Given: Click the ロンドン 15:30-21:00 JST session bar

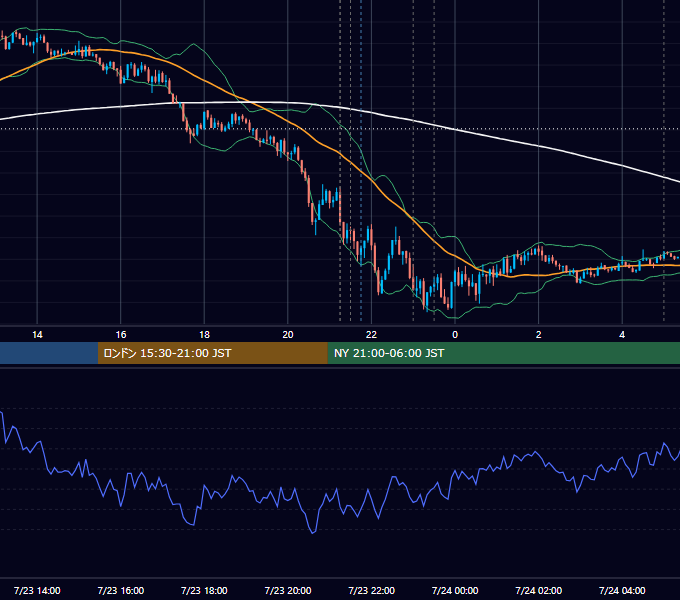Looking at the screenshot, I should (212, 353).
